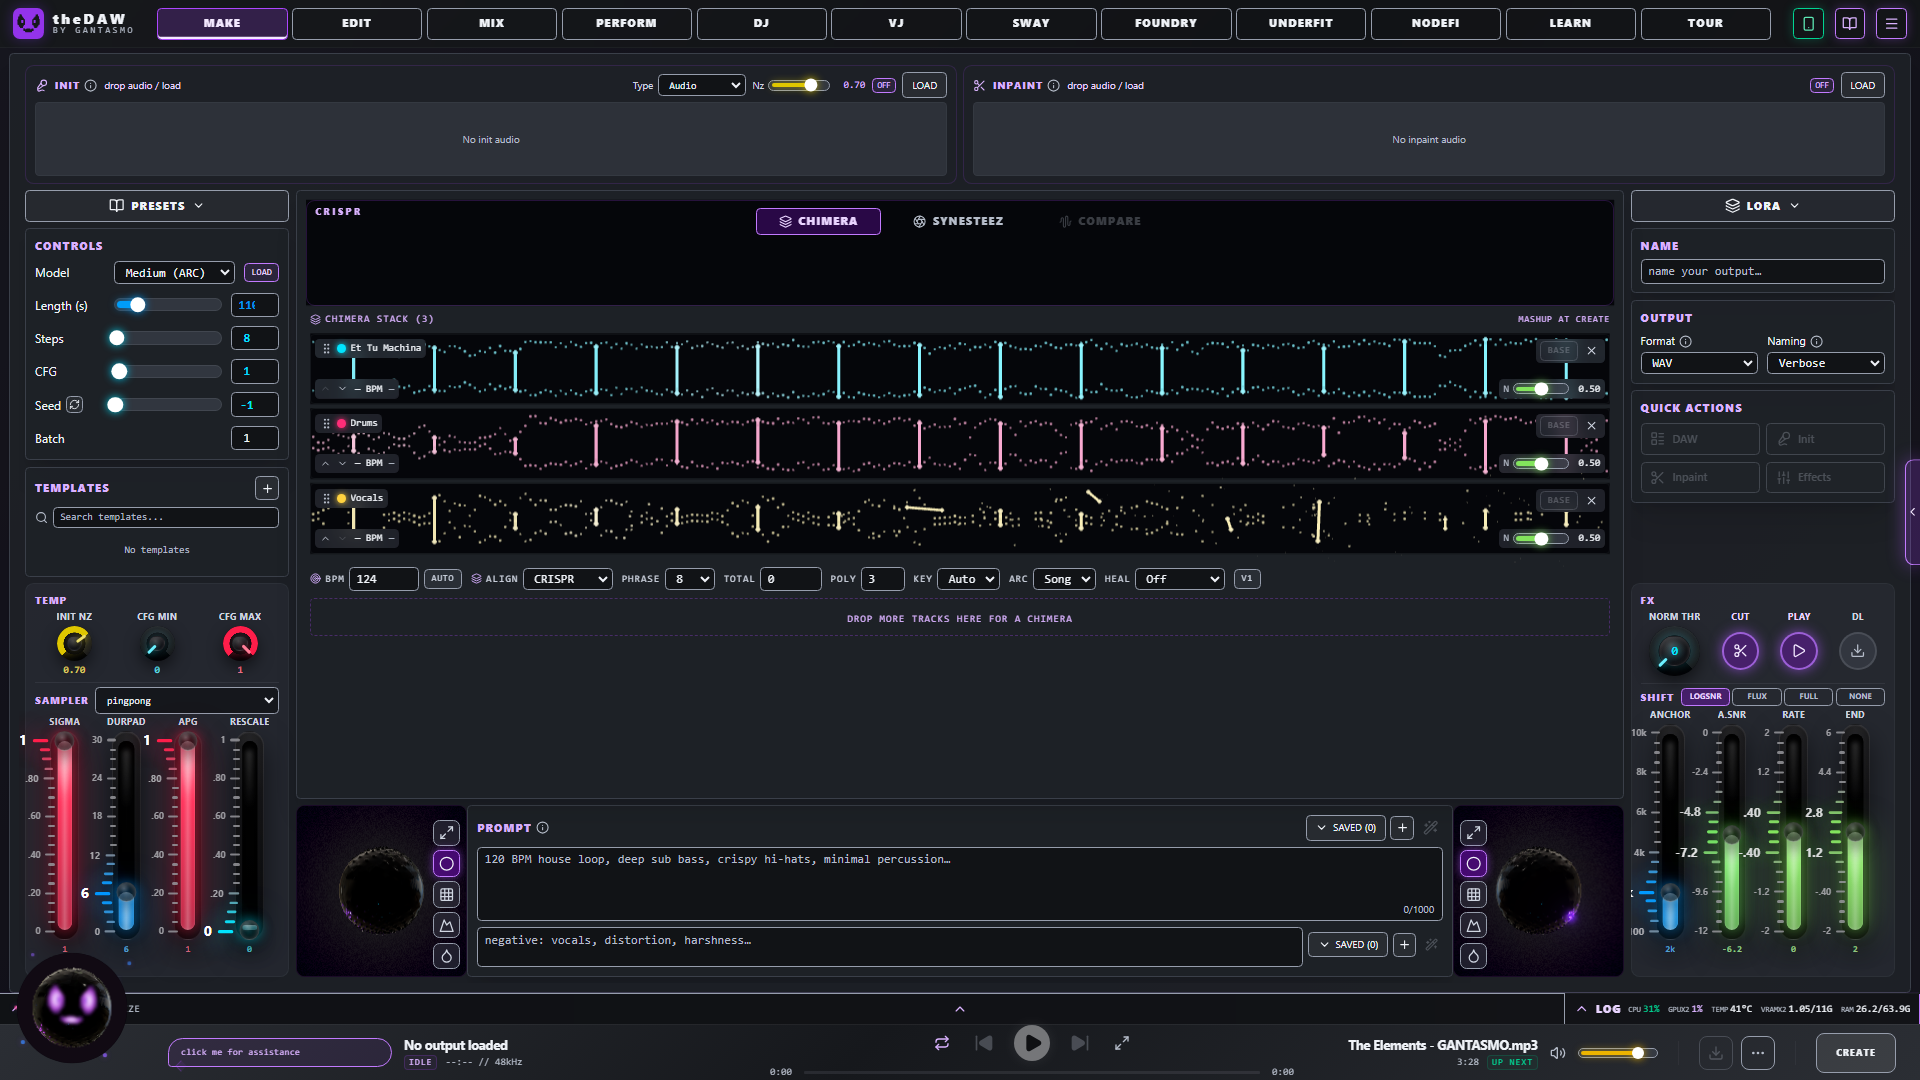Expand the PRESETS dropdown
This screenshot has width=1920, height=1080.
click(x=157, y=206)
